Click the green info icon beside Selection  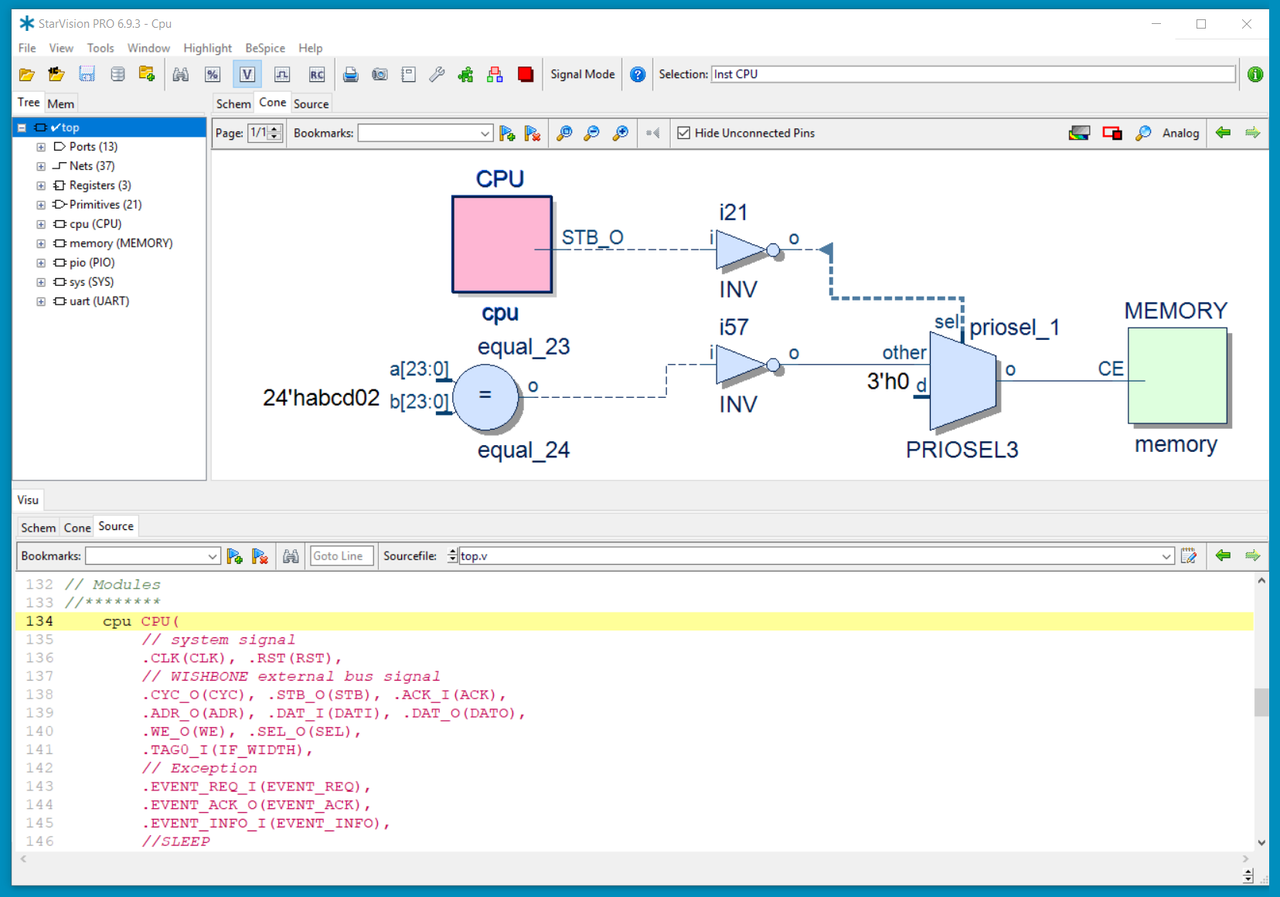1255,75
